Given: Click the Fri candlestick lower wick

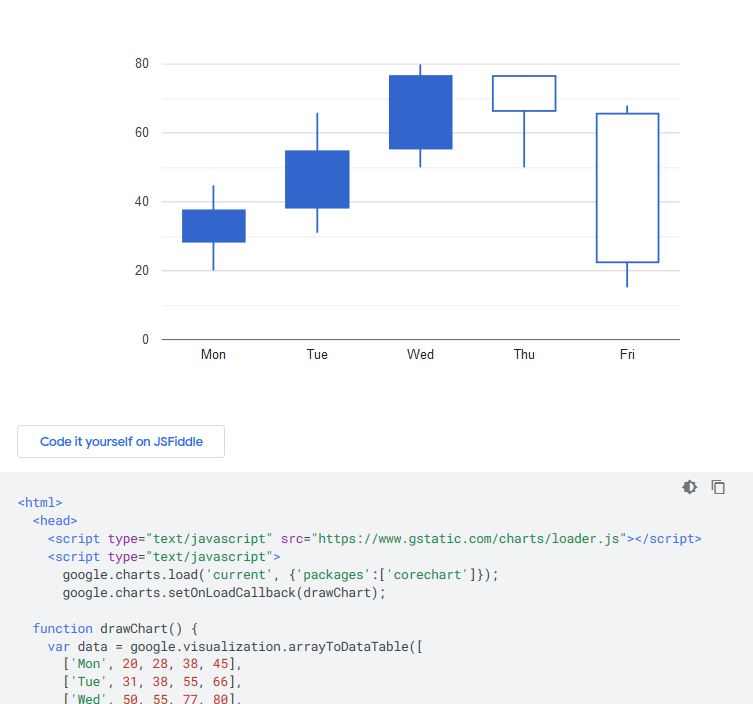Looking at the screenshot, I should pyautogui.click(x=627, y=275).
